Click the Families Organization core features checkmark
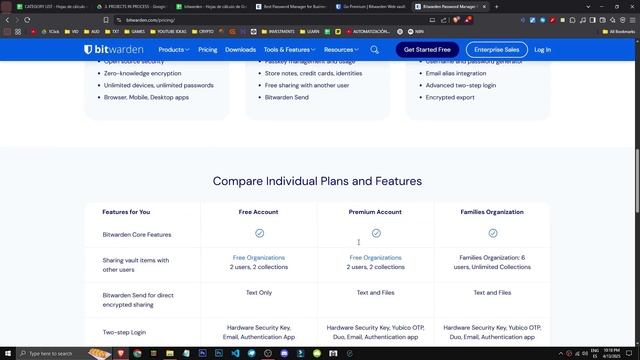Image resolution: width=640 pixels, height=360 pixels. pyautogui.click(x=493, y=233)
